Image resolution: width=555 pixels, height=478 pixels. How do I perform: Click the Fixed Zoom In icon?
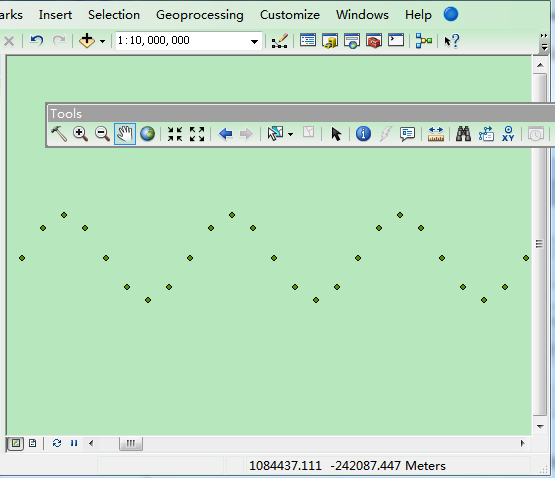(x=175, y=134)
